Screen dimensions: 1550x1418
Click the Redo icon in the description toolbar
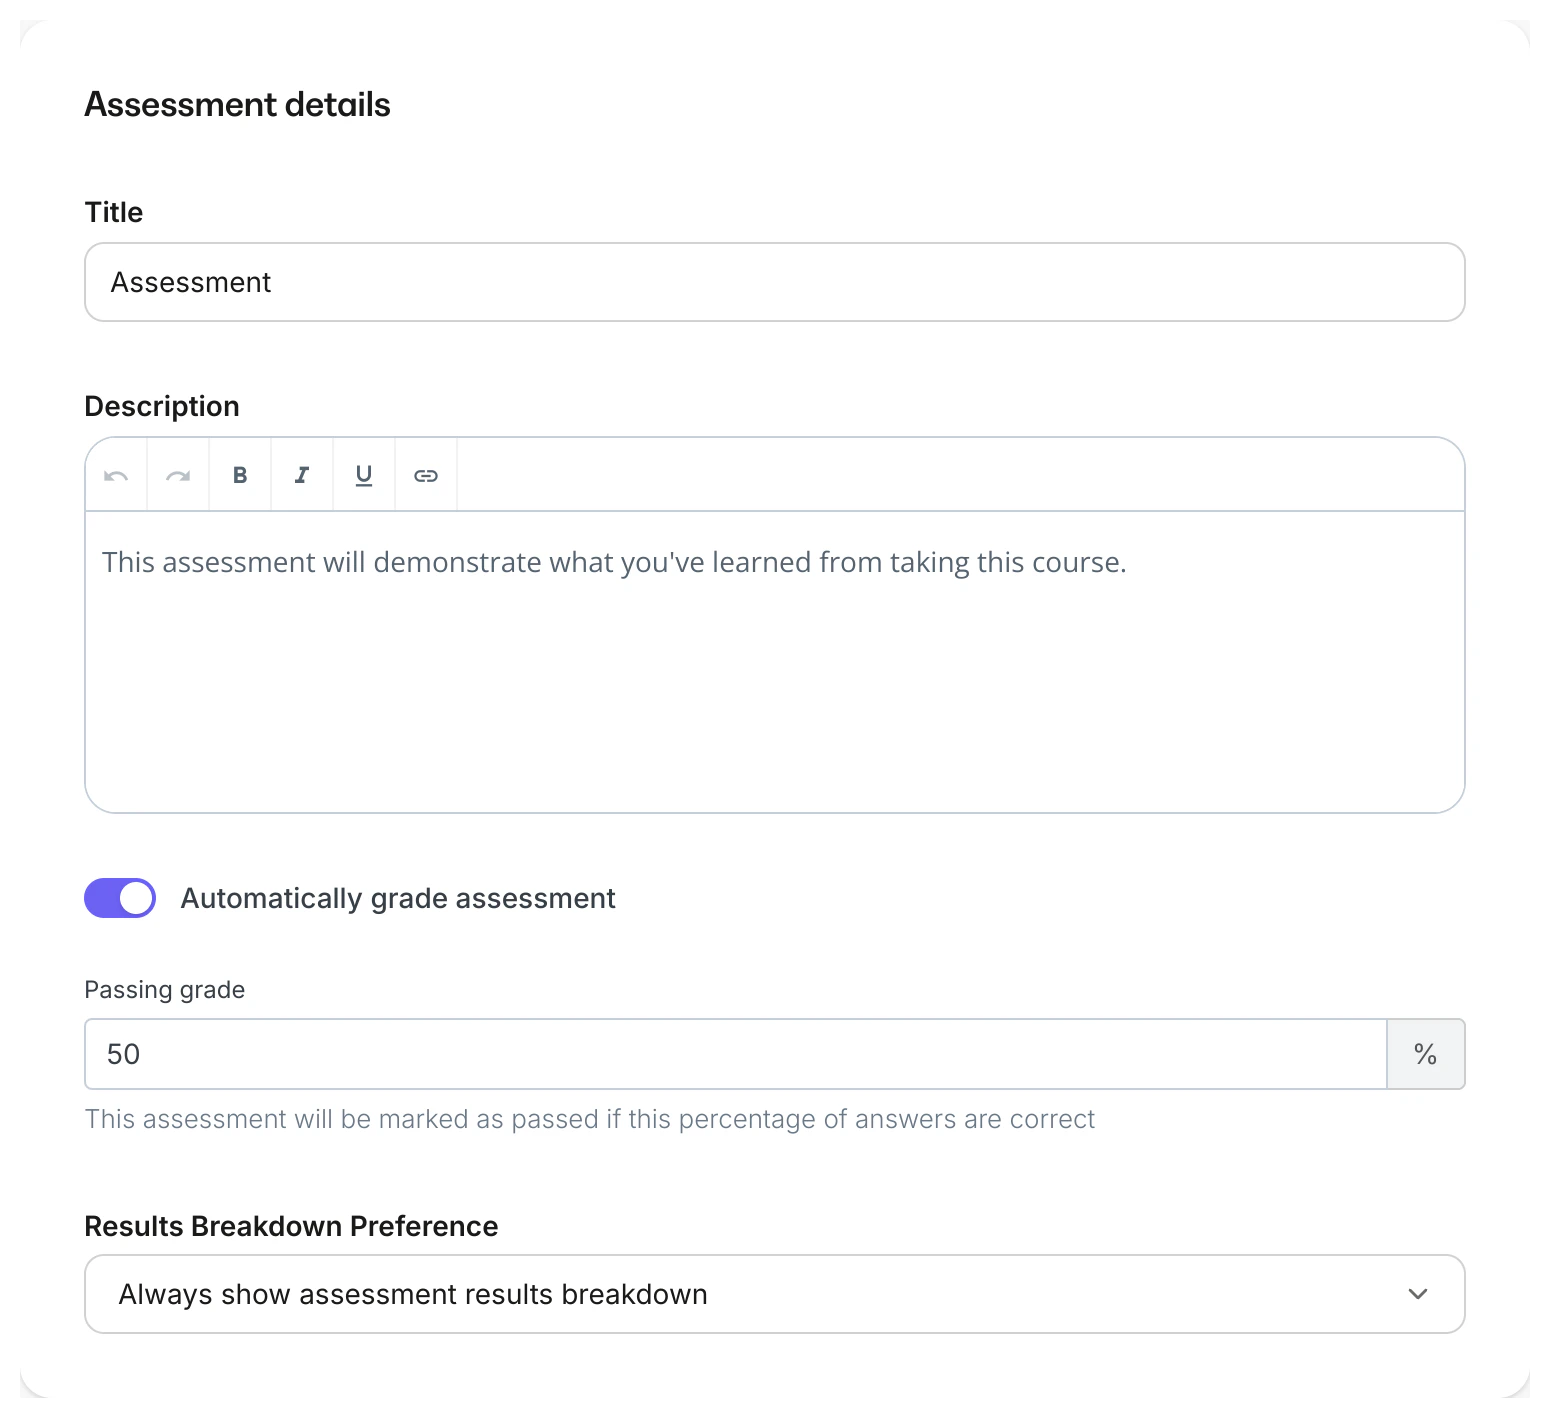(x=177, y=475)
